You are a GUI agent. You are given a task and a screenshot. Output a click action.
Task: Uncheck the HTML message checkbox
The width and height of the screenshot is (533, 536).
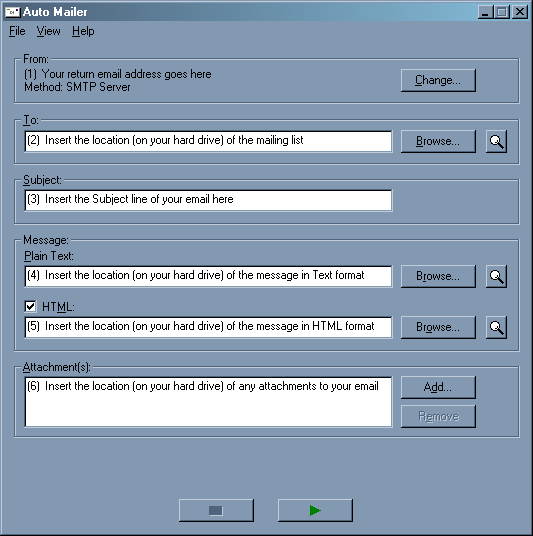click(30, 306)
